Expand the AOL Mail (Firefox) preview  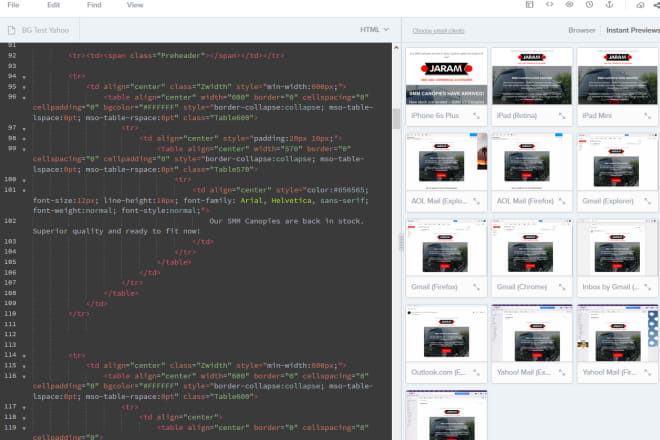point(562,201)
